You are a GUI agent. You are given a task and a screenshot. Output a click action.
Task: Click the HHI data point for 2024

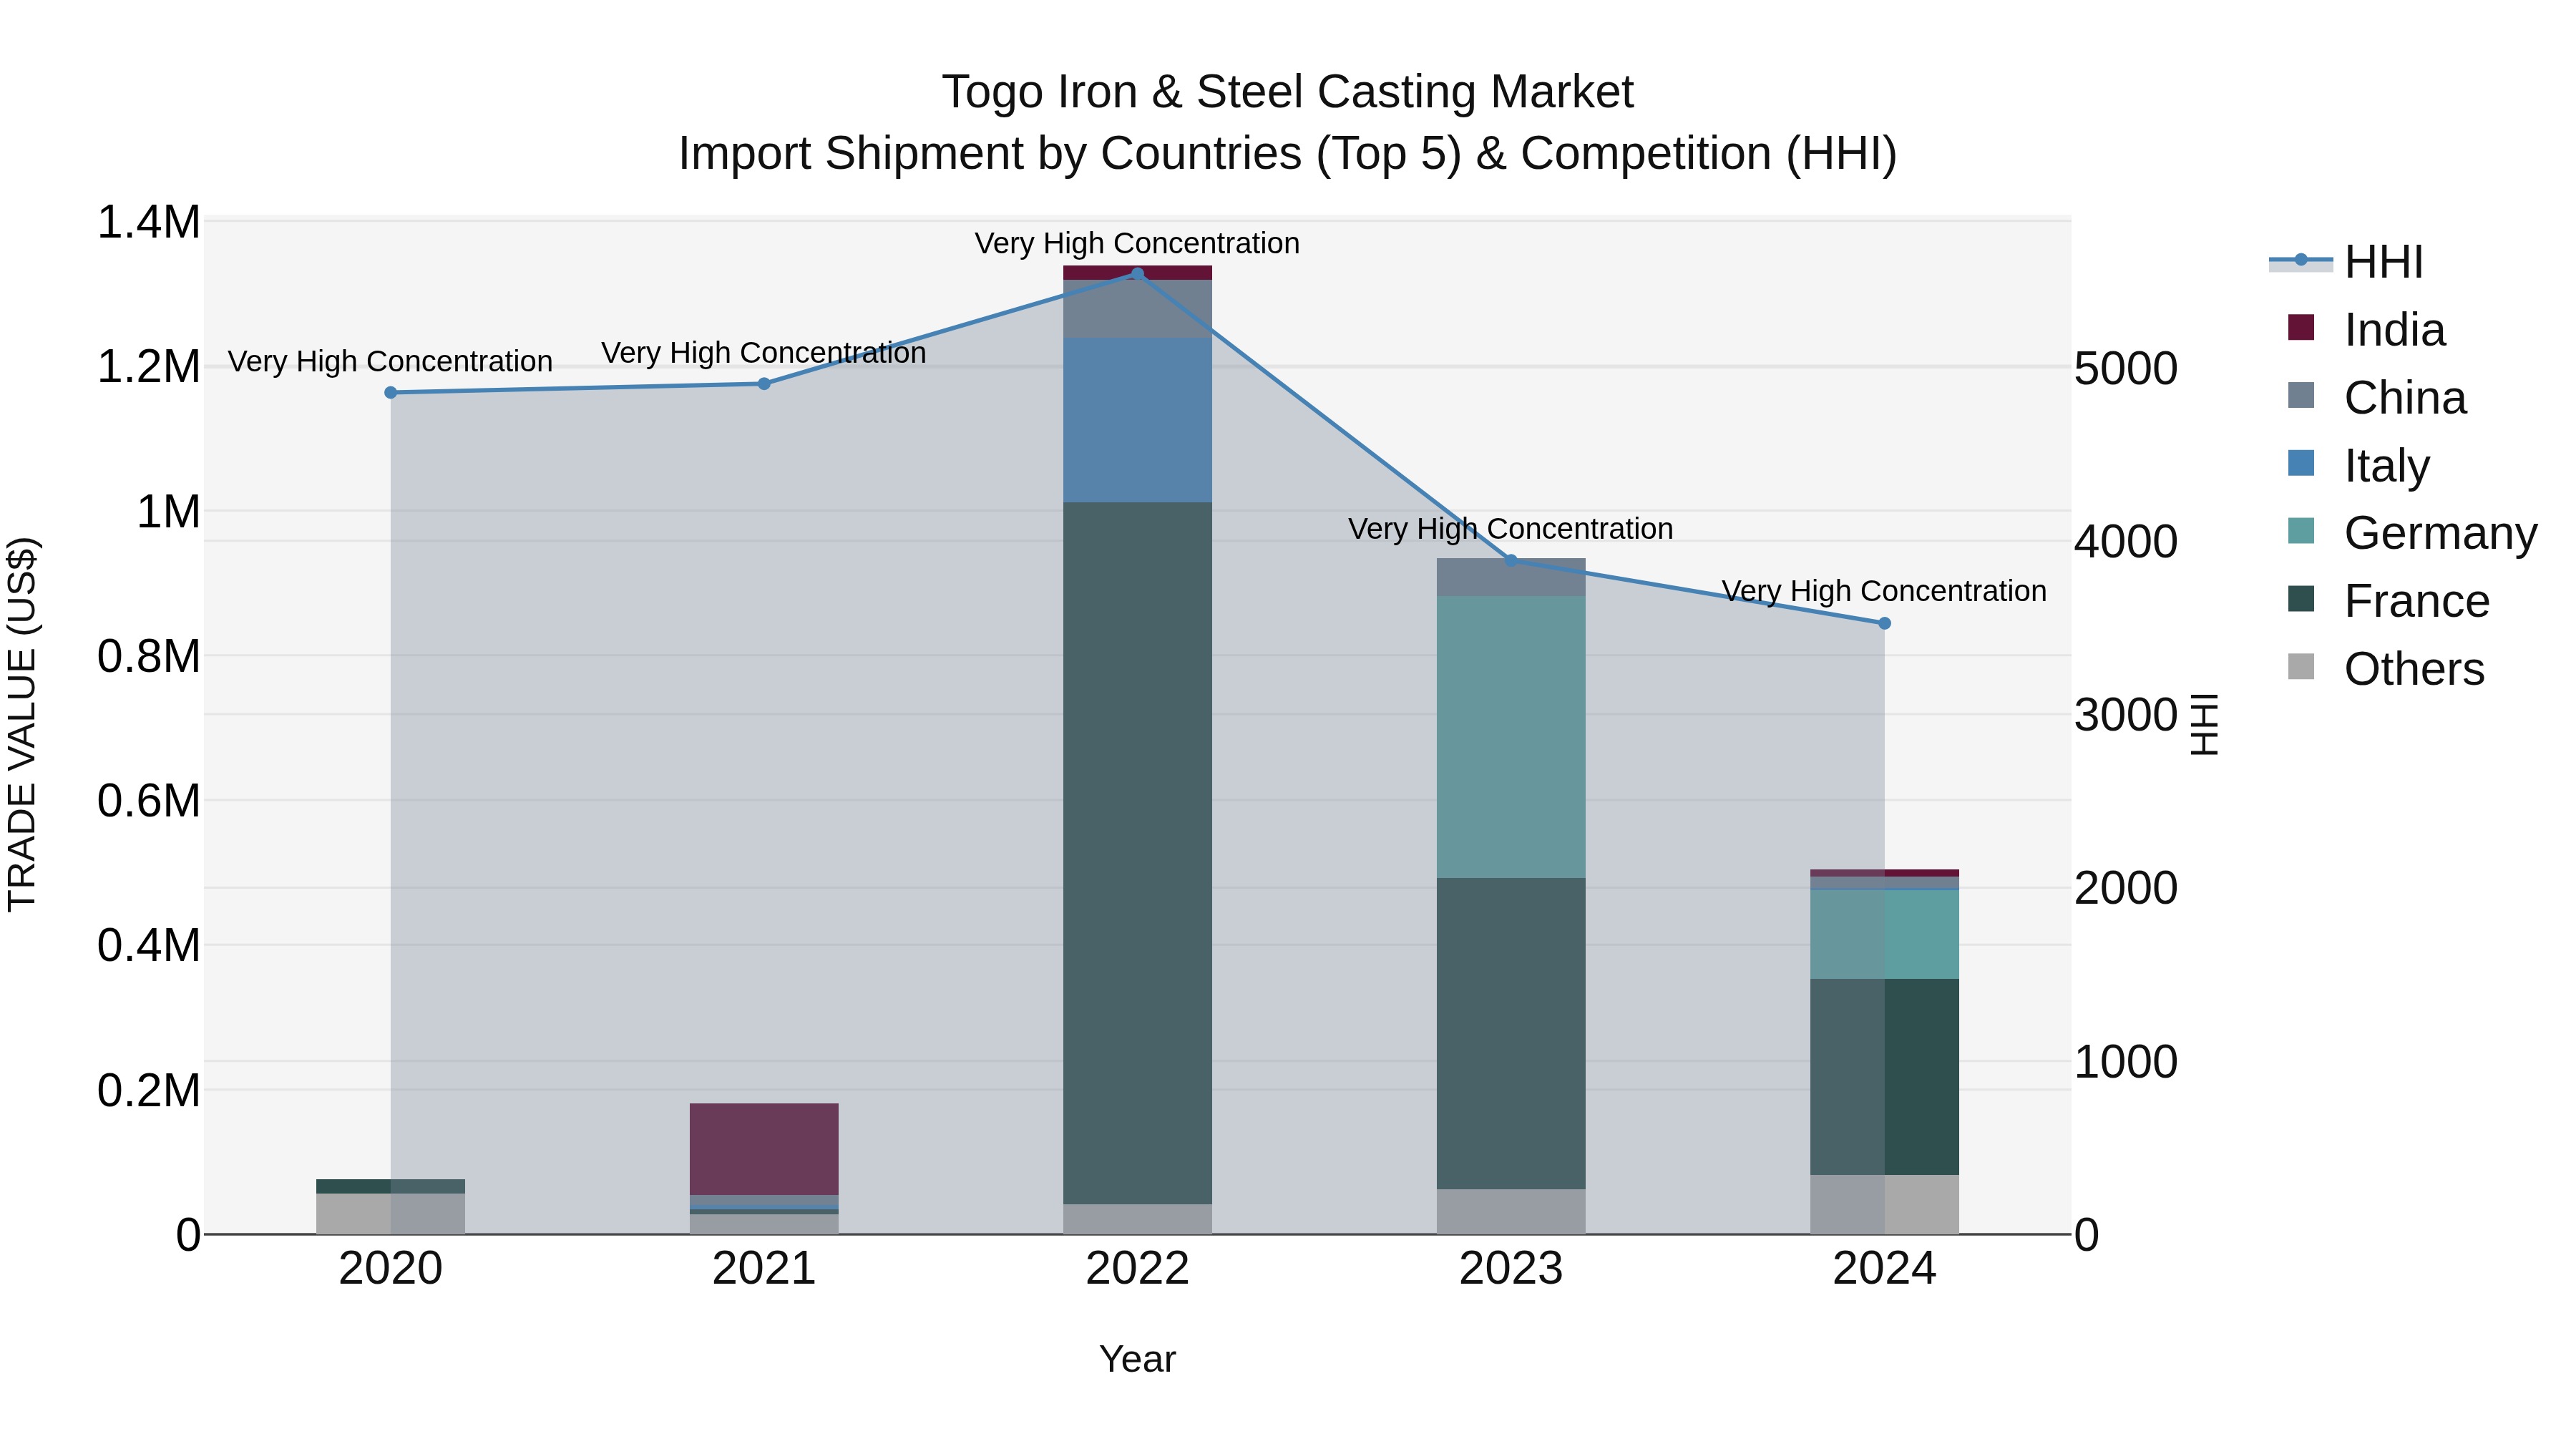1884,623
